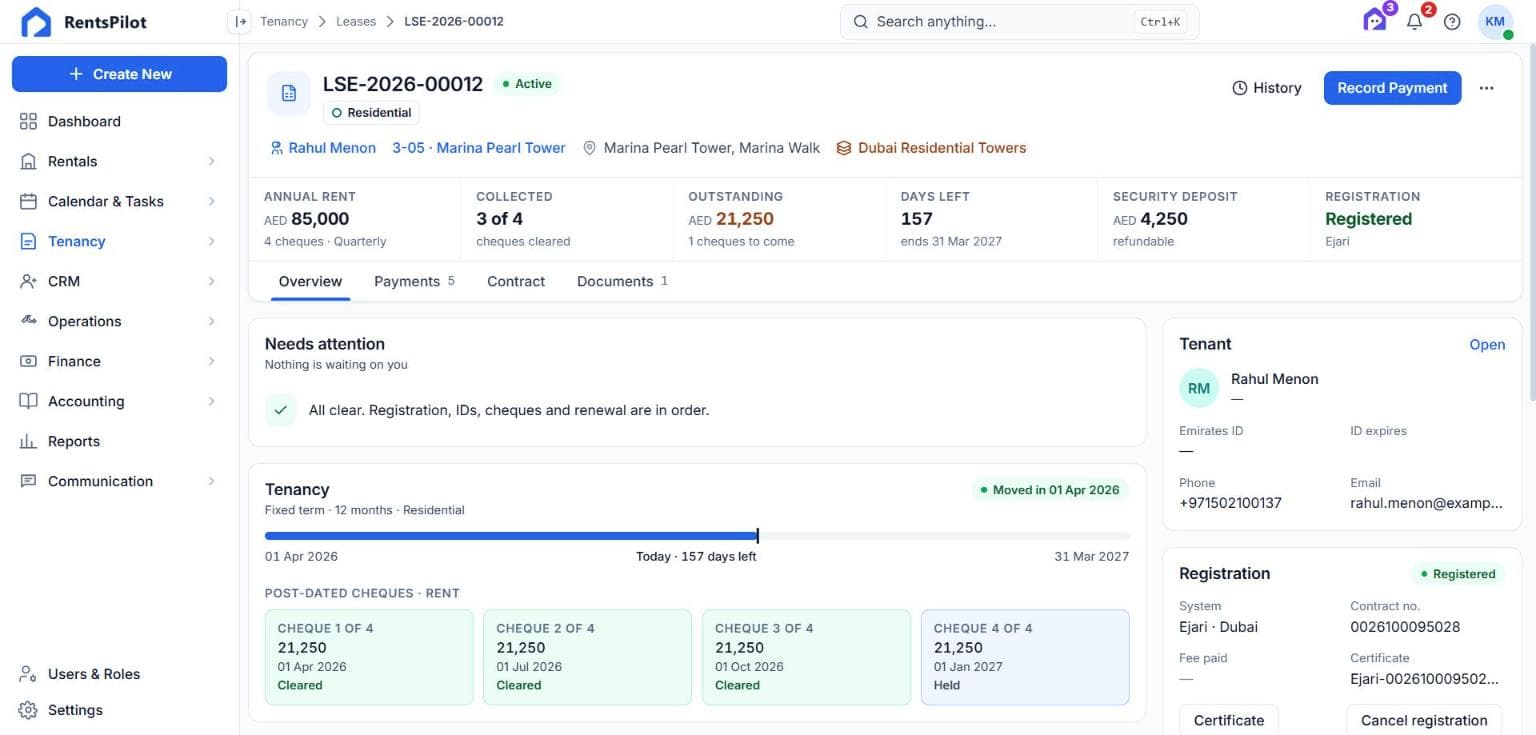Click the Accounting book icon in sidebar

28,401
